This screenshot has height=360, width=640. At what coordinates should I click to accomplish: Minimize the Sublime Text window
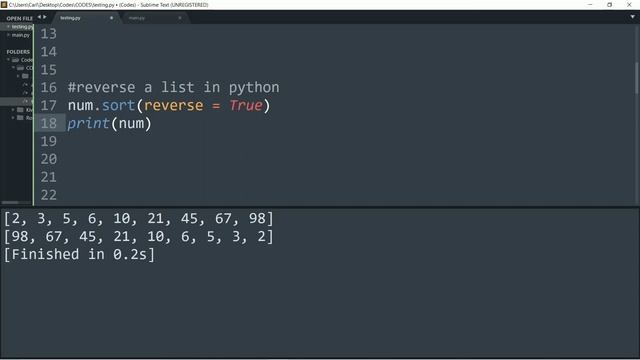coord(590,4)
